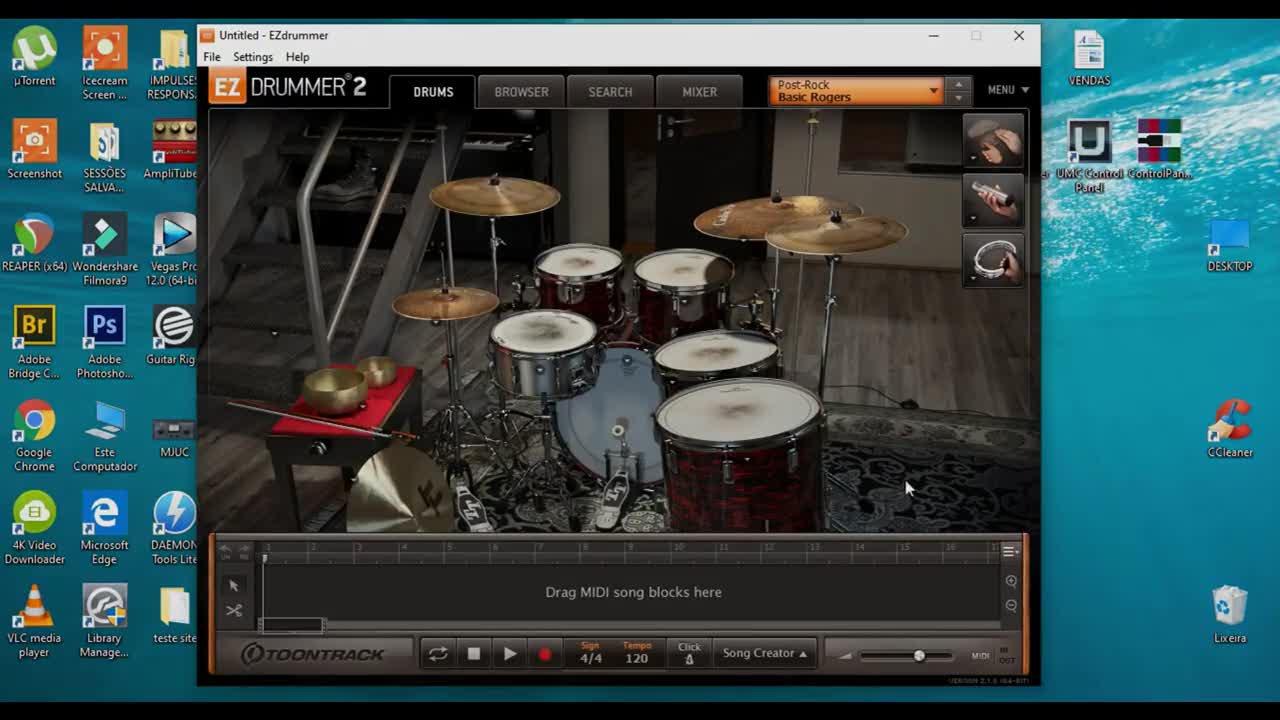
Task: Switch to the DRUMS tab
Action: click(x=433, y=91)
